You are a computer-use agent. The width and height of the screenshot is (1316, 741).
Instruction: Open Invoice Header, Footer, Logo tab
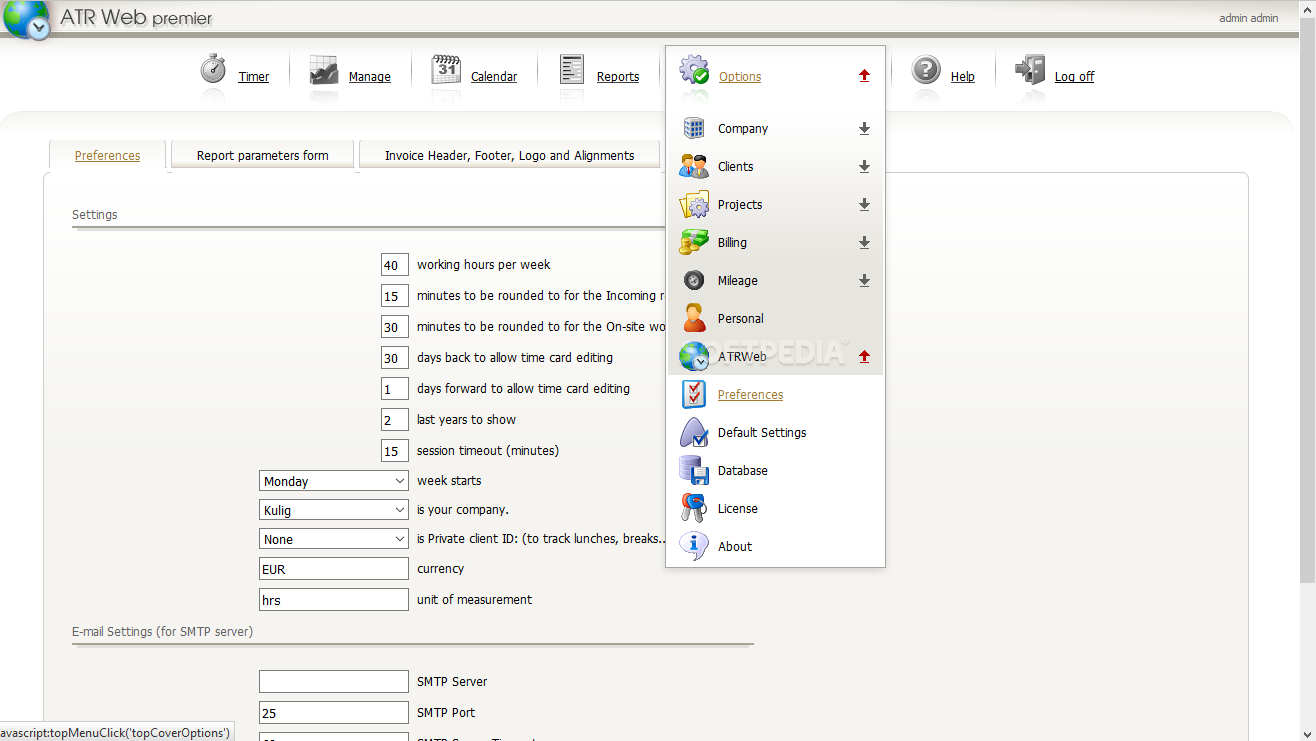point(509,155)
